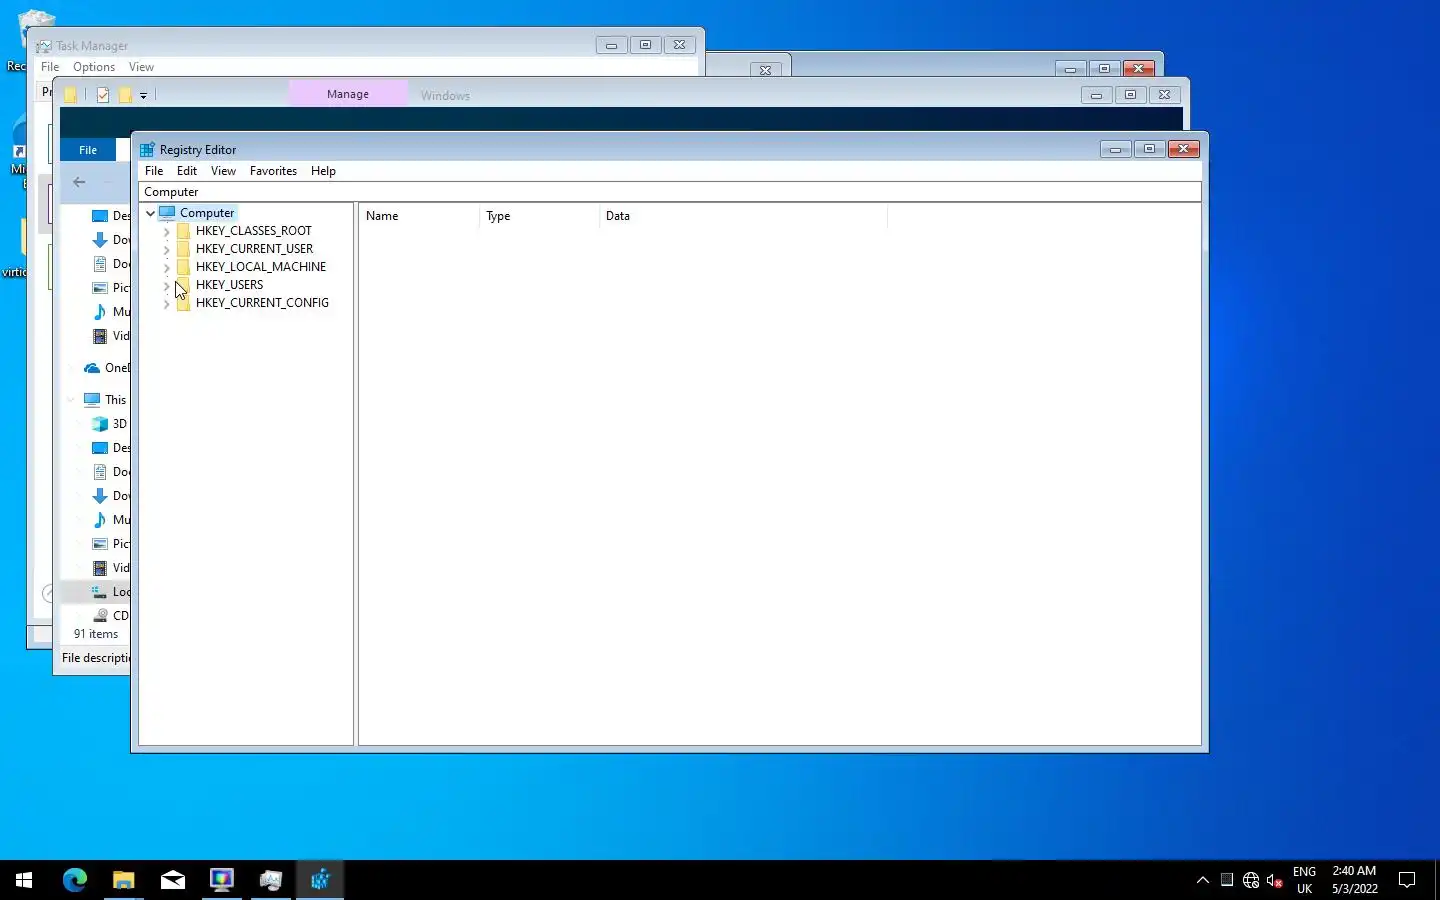Open the Options menu in Task Manager

click(x=94, y=67)
